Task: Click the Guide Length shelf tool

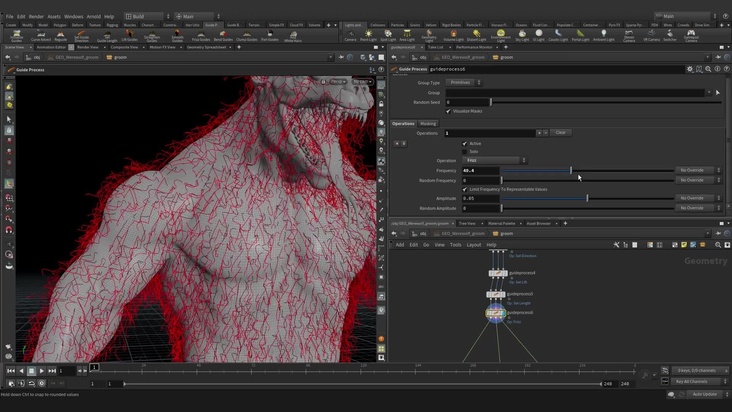Action: pyautogui.click(x=108, y=35)
